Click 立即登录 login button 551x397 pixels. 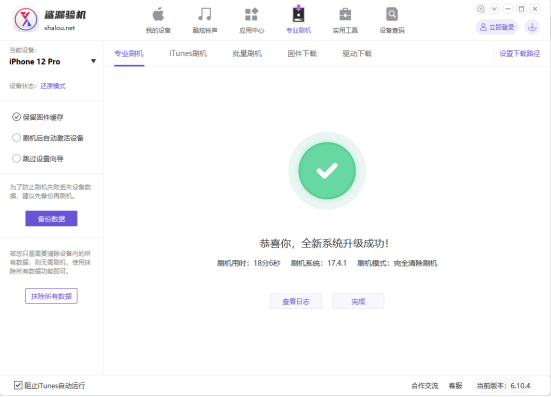click(x=497, y=27)
